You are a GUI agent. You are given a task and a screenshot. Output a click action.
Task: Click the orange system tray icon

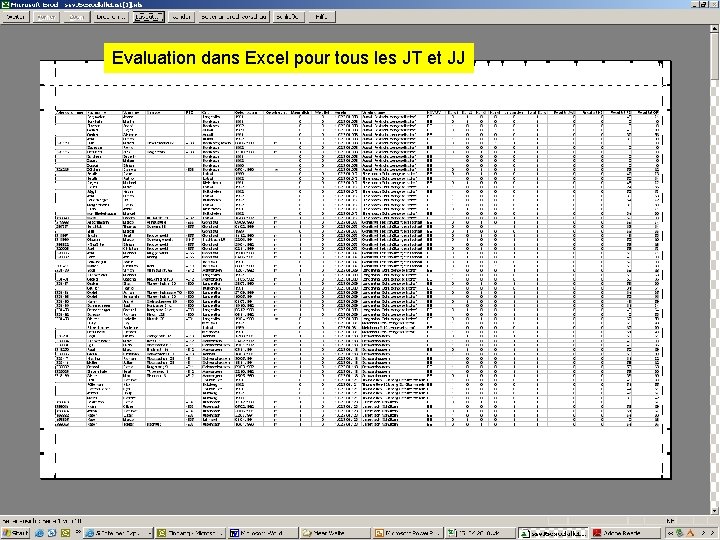(x=689, y=533)
